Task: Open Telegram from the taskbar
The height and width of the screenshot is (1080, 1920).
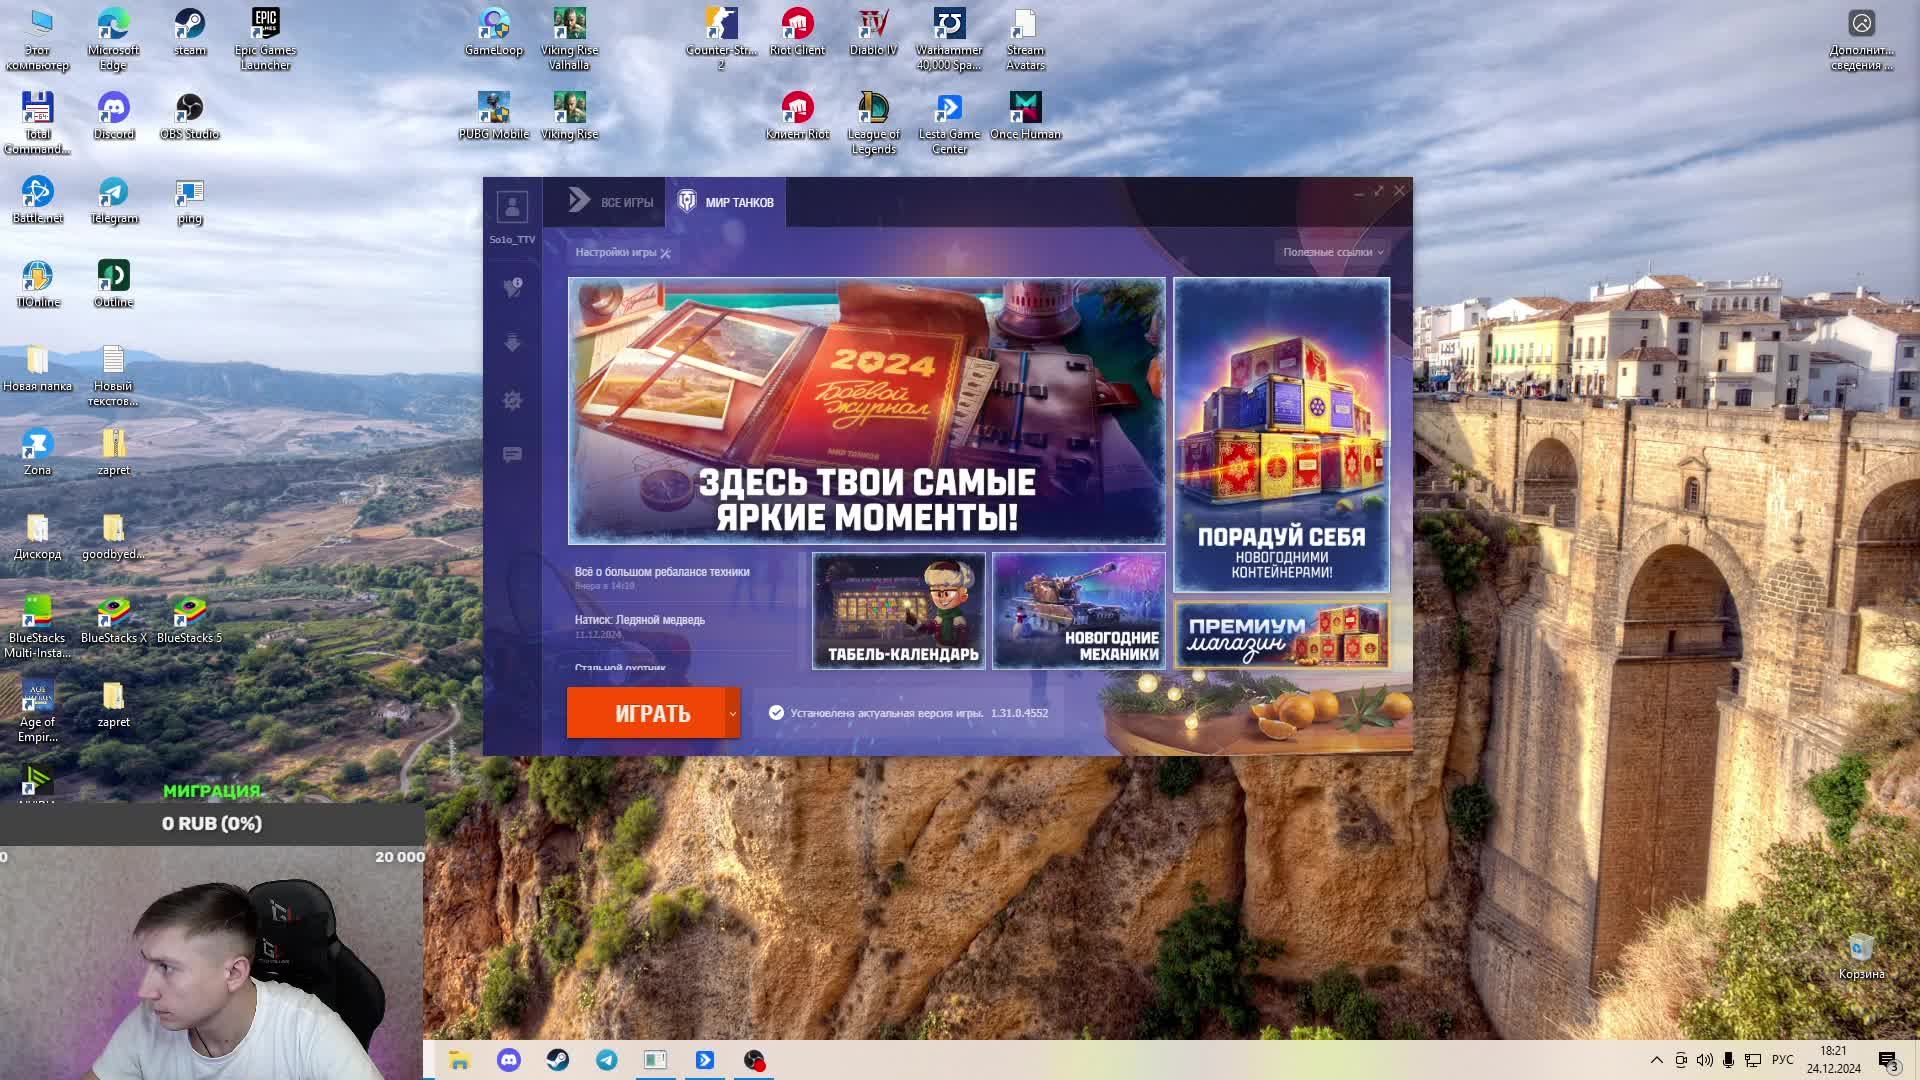Action: point(607,1060)
